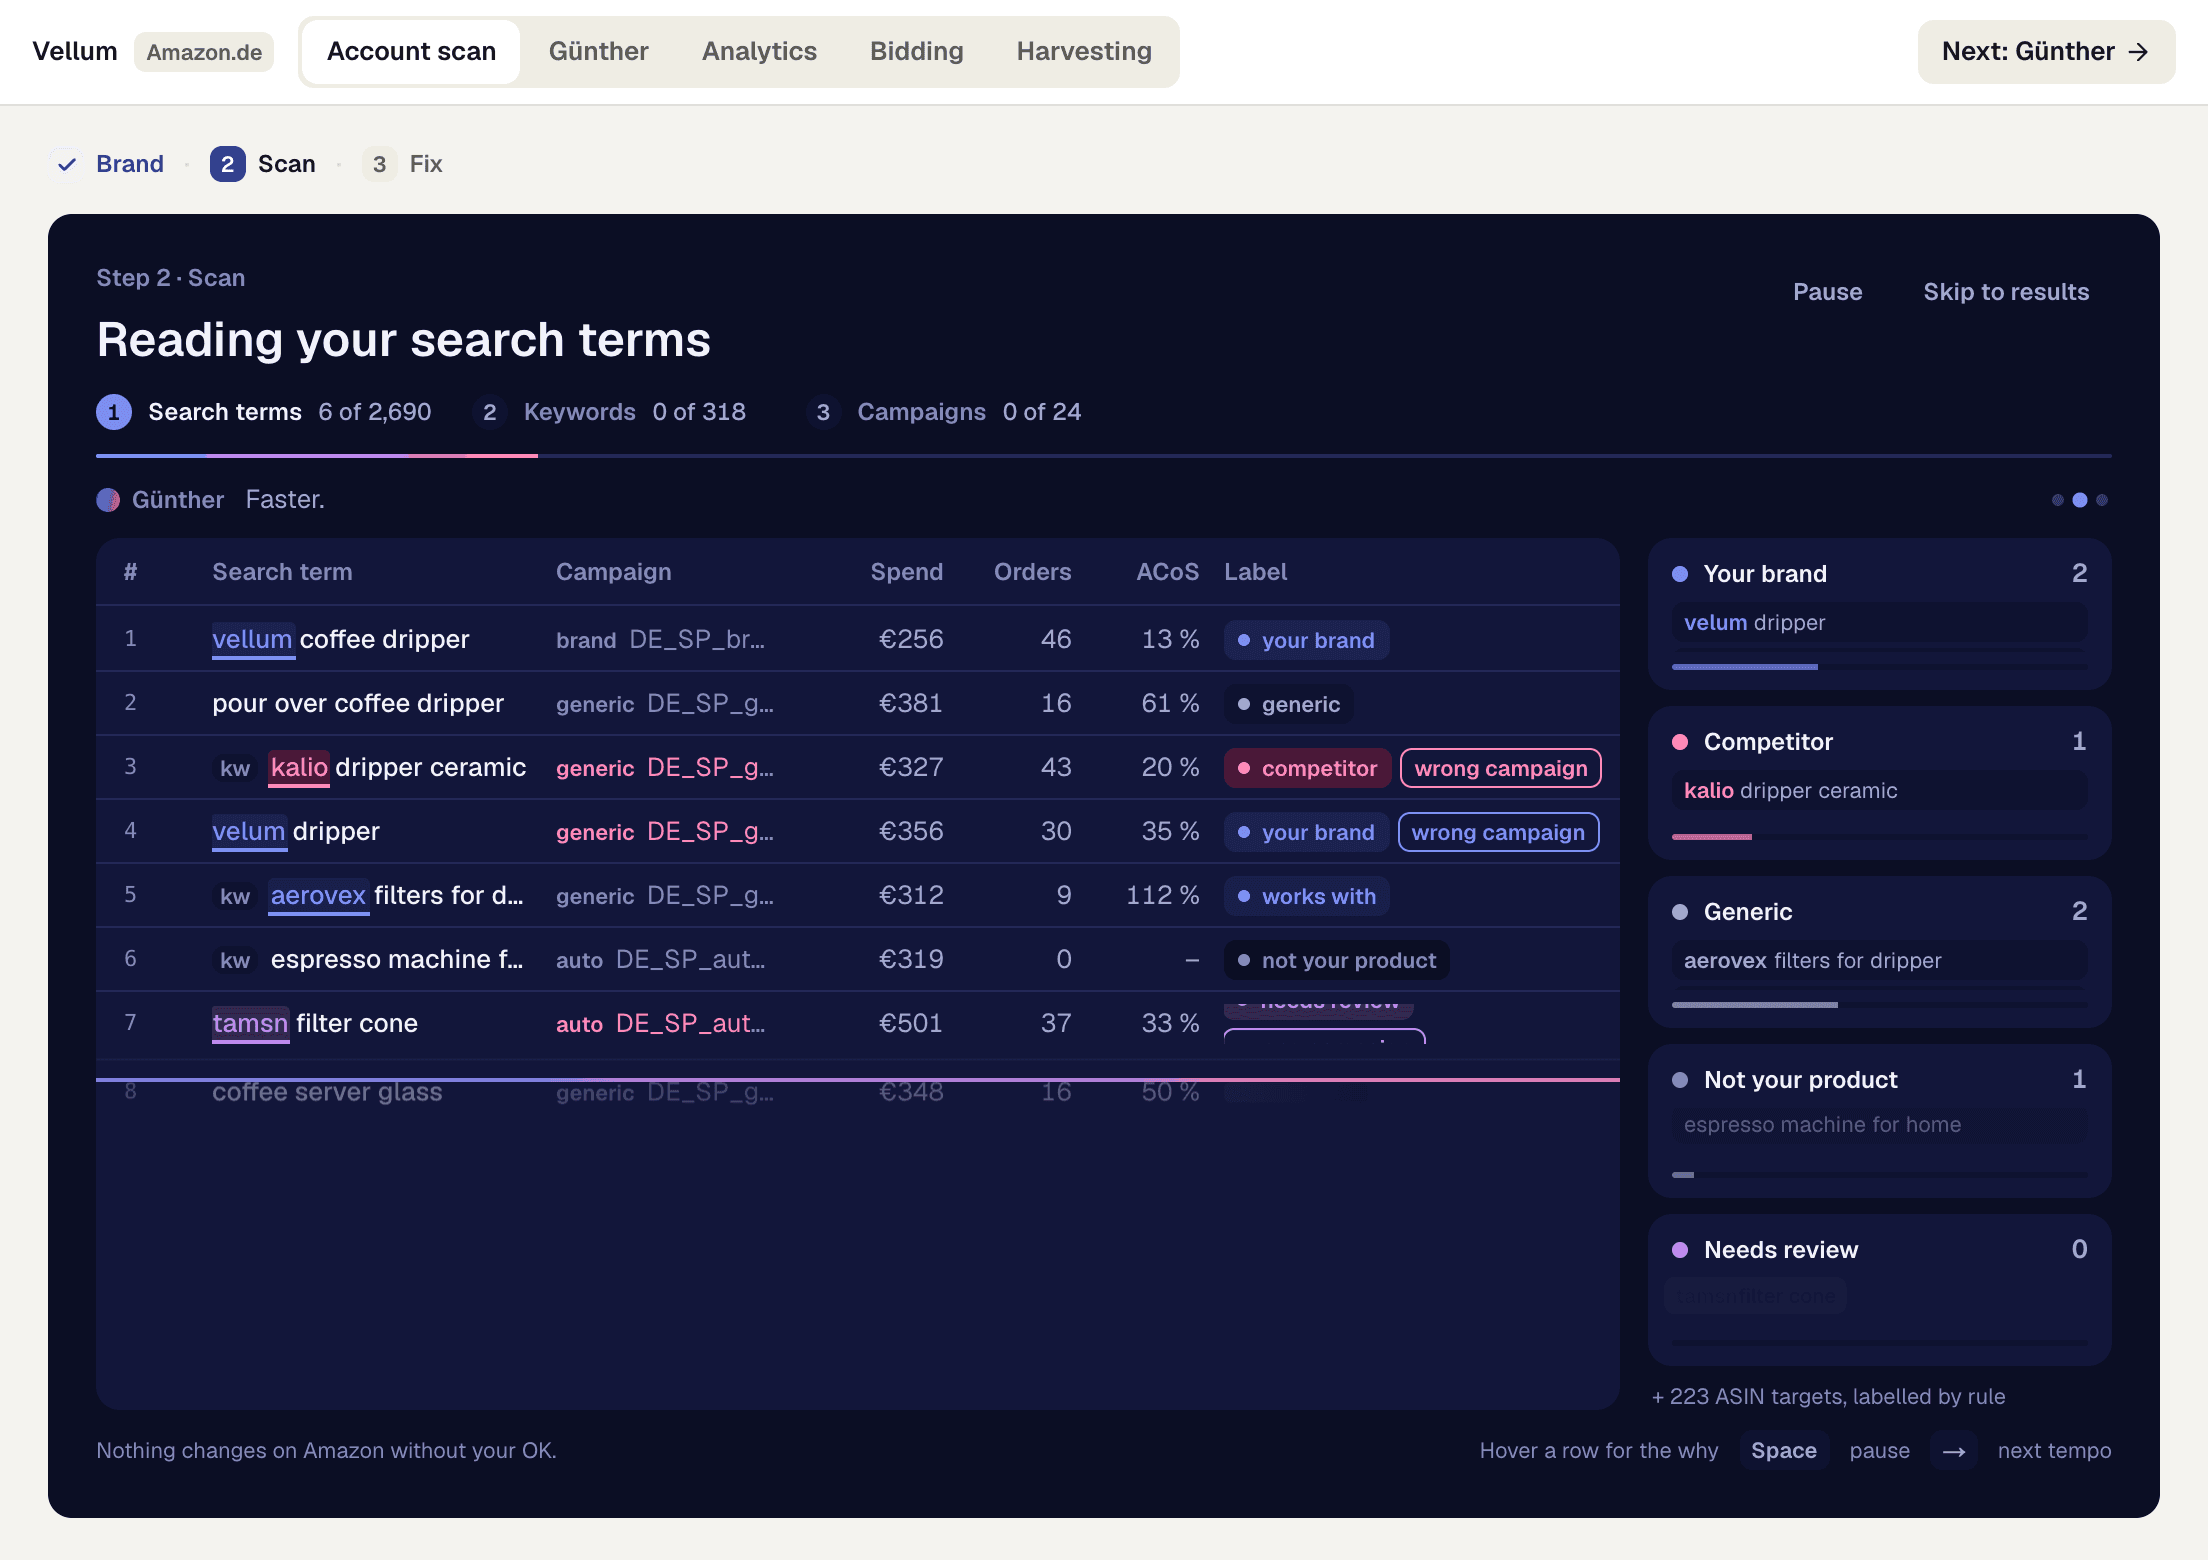The width and height of the screenshot is (2208, 1560).
Task: Open the Needs review card
Action: (1879, 1290)
